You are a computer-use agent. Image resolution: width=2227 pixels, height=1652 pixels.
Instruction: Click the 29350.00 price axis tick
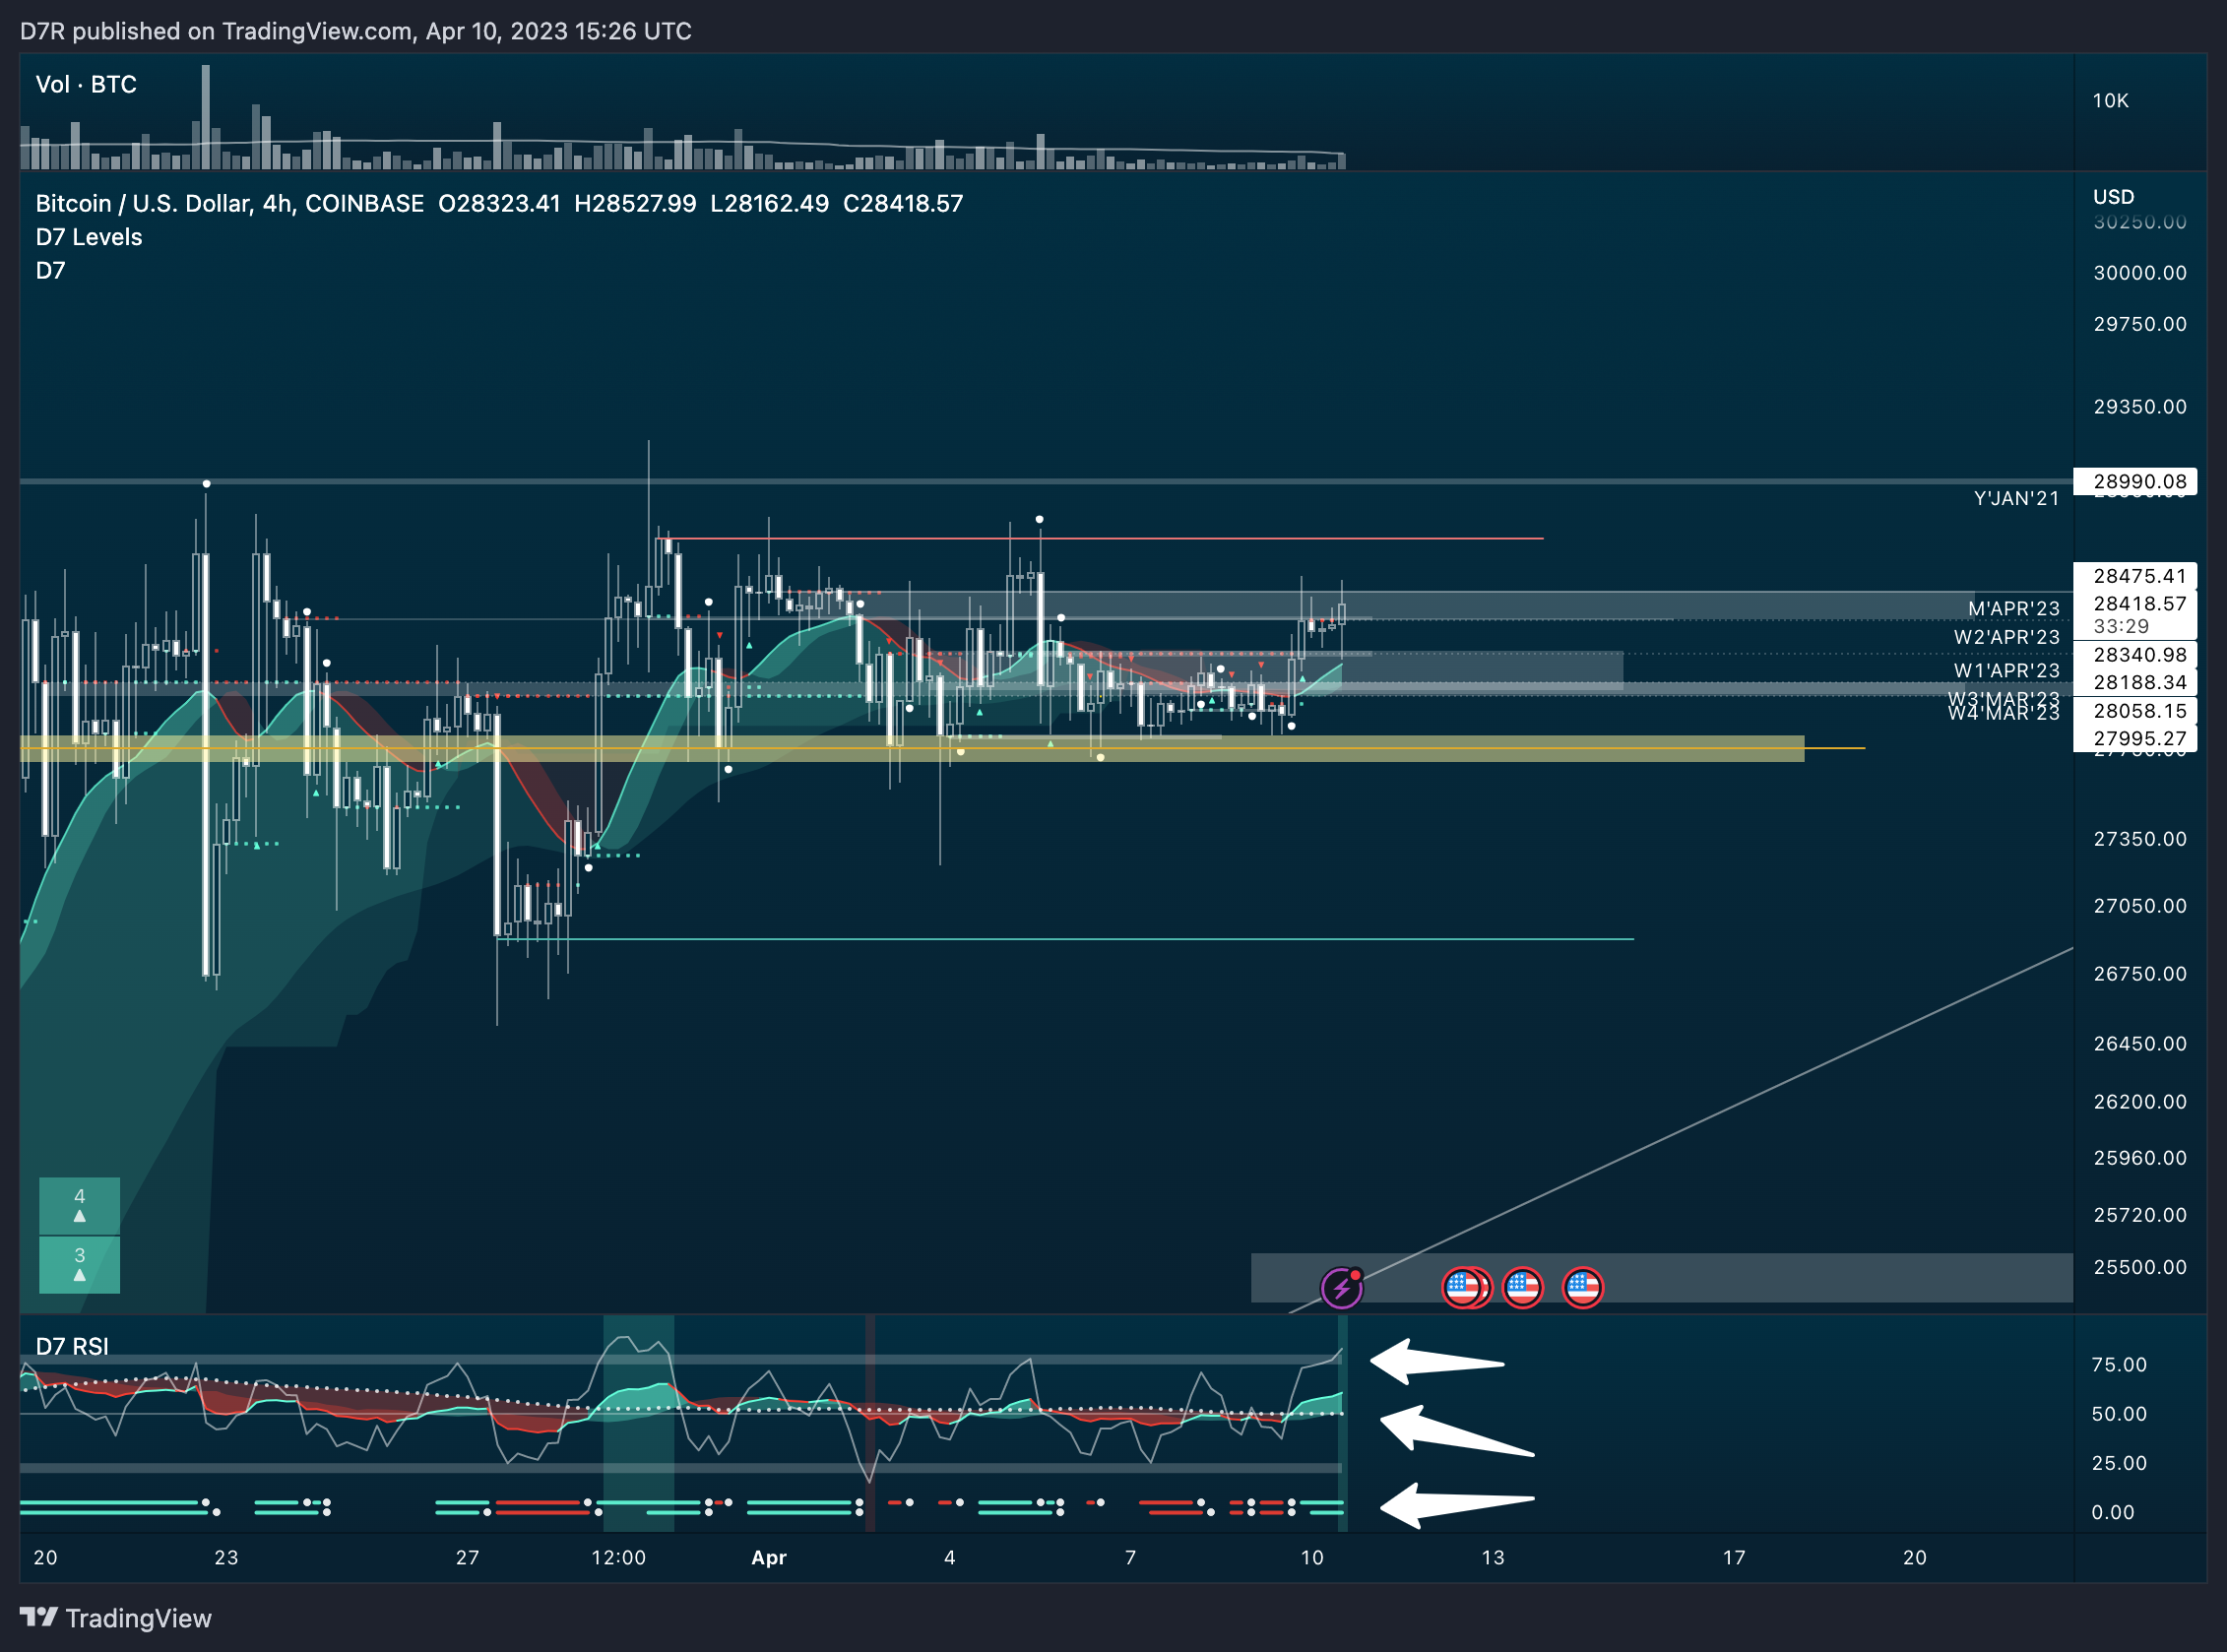(2140, 407)
